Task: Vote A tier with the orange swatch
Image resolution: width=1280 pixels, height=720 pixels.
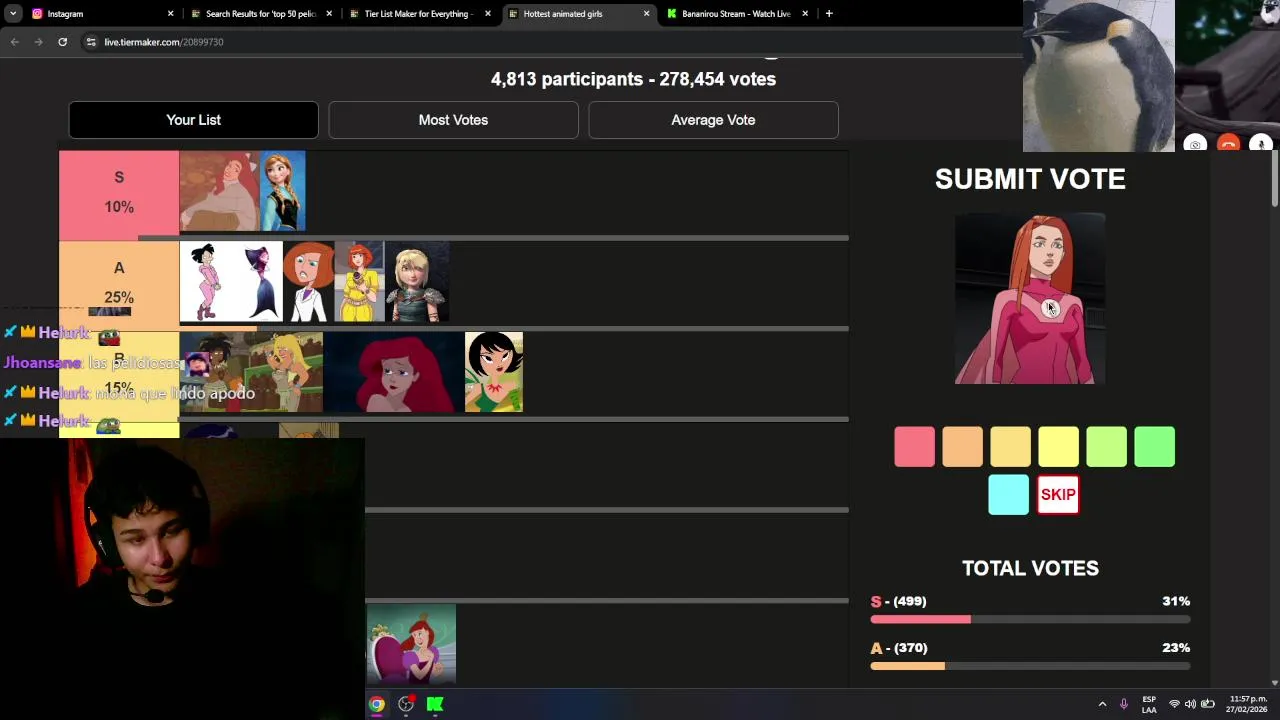Action: (962, 447)
